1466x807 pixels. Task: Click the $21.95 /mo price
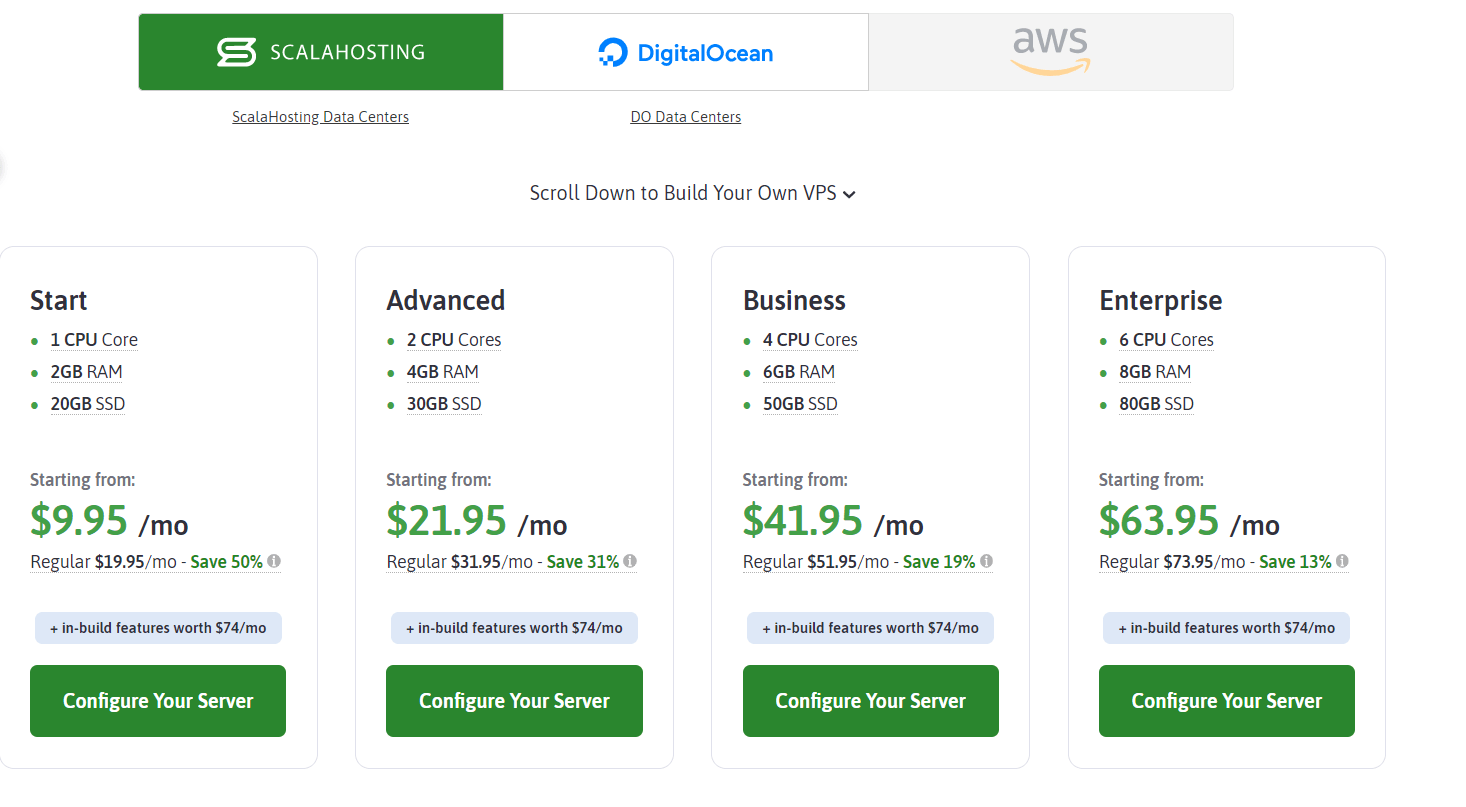[477, 520]
